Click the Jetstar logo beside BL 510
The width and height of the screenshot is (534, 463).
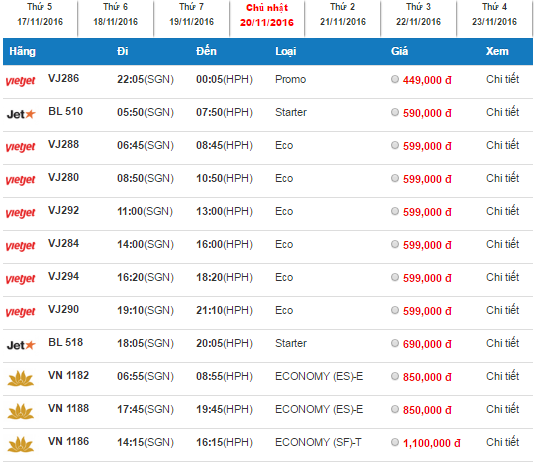click(x=21, y=114)
